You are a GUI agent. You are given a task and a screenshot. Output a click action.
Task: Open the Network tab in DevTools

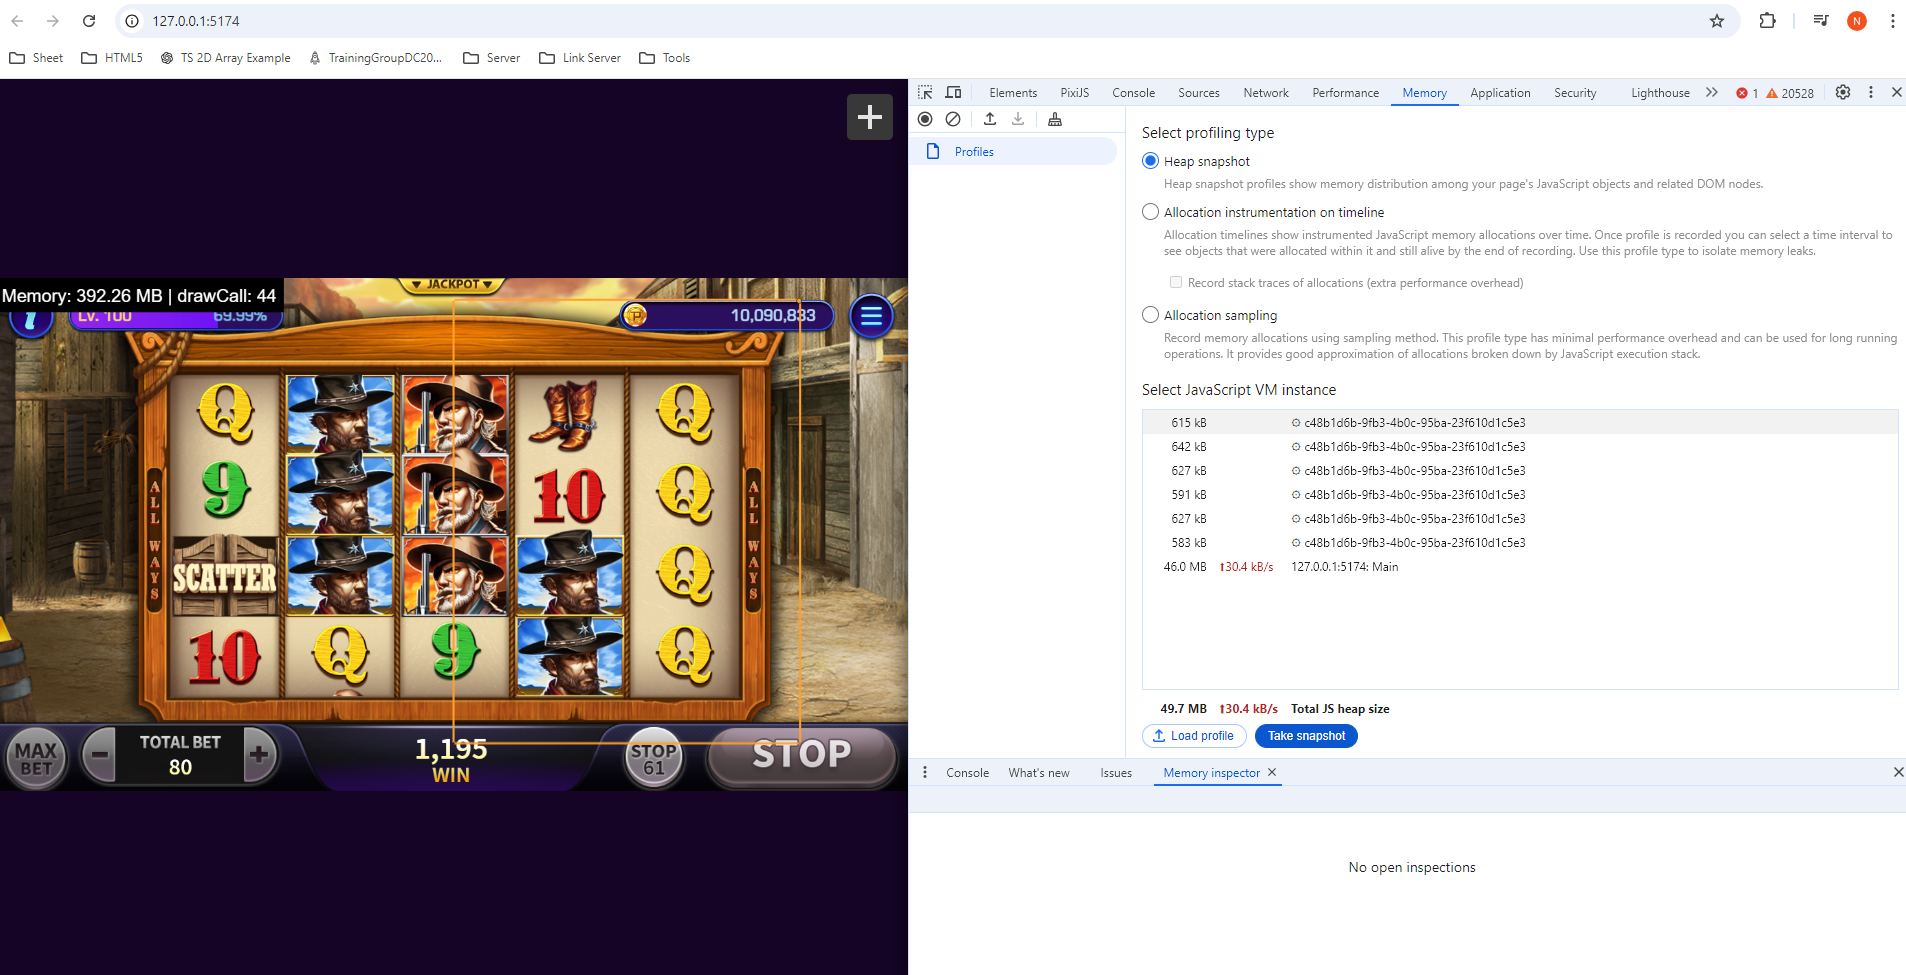coord(1266,93)
